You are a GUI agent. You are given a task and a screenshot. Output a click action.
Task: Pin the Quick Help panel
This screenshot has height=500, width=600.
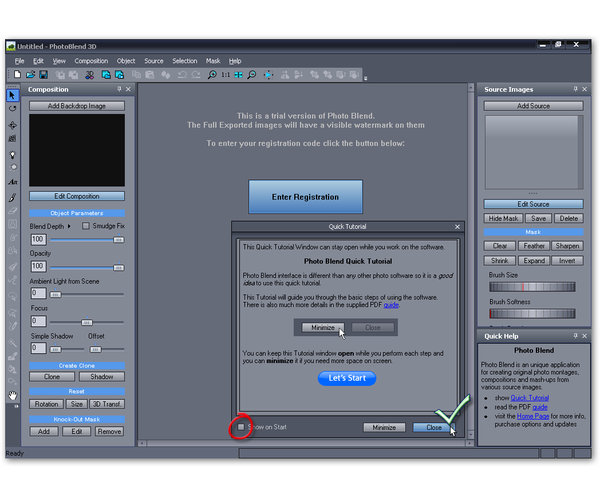[x=576, y=336]
